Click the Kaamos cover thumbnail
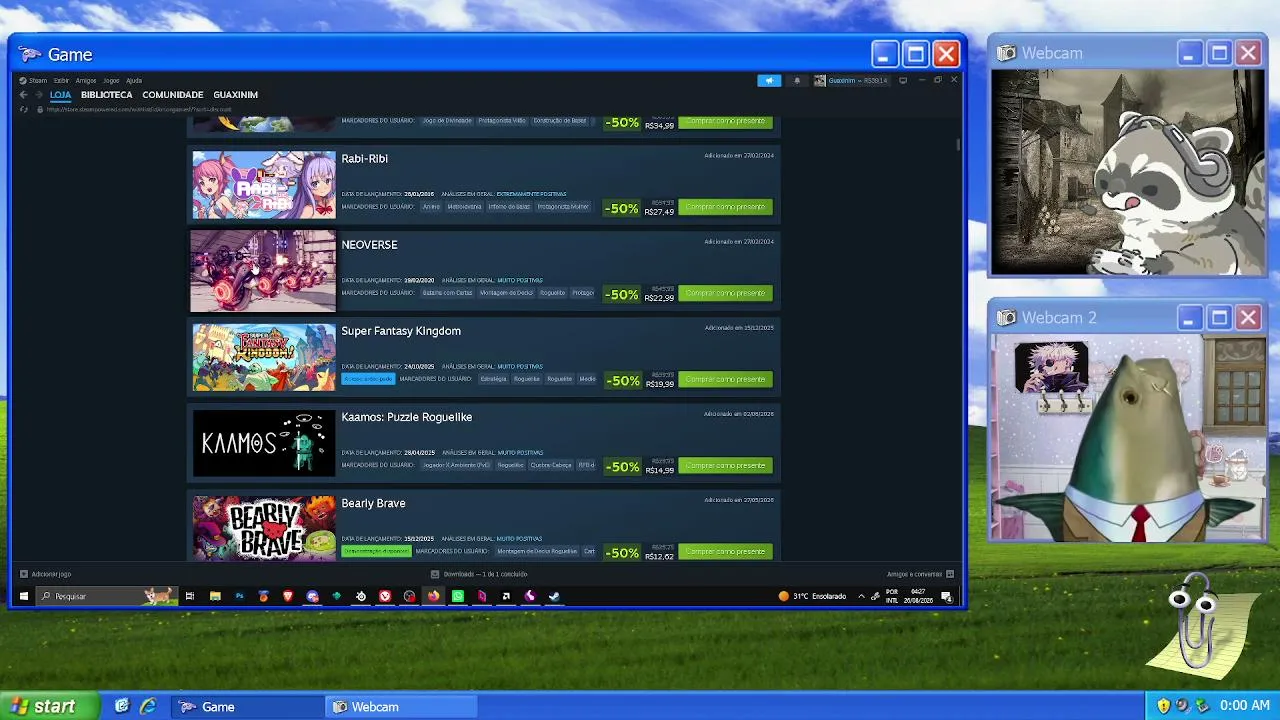Screen dimensions: 1280x720 point(264,443)
